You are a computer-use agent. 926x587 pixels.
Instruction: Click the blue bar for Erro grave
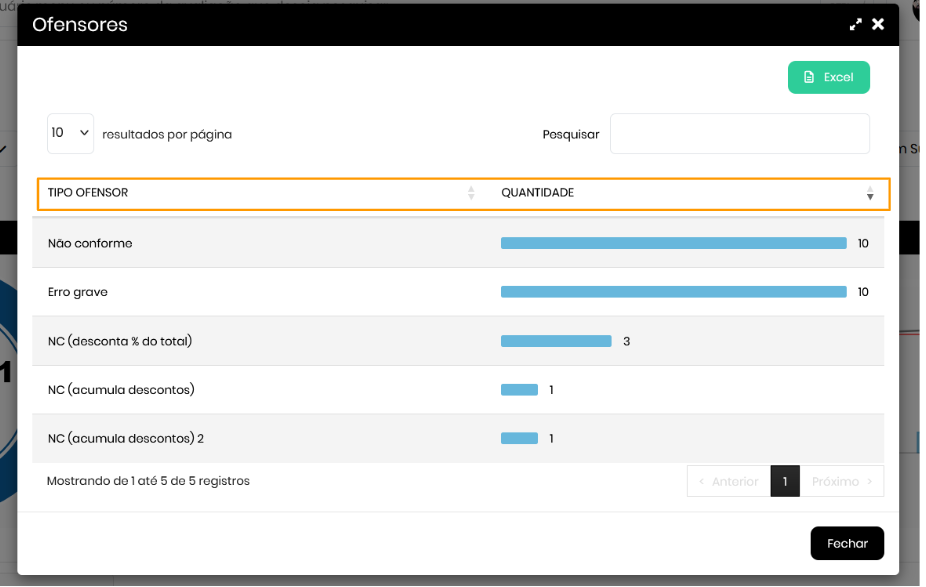[673, 292]
